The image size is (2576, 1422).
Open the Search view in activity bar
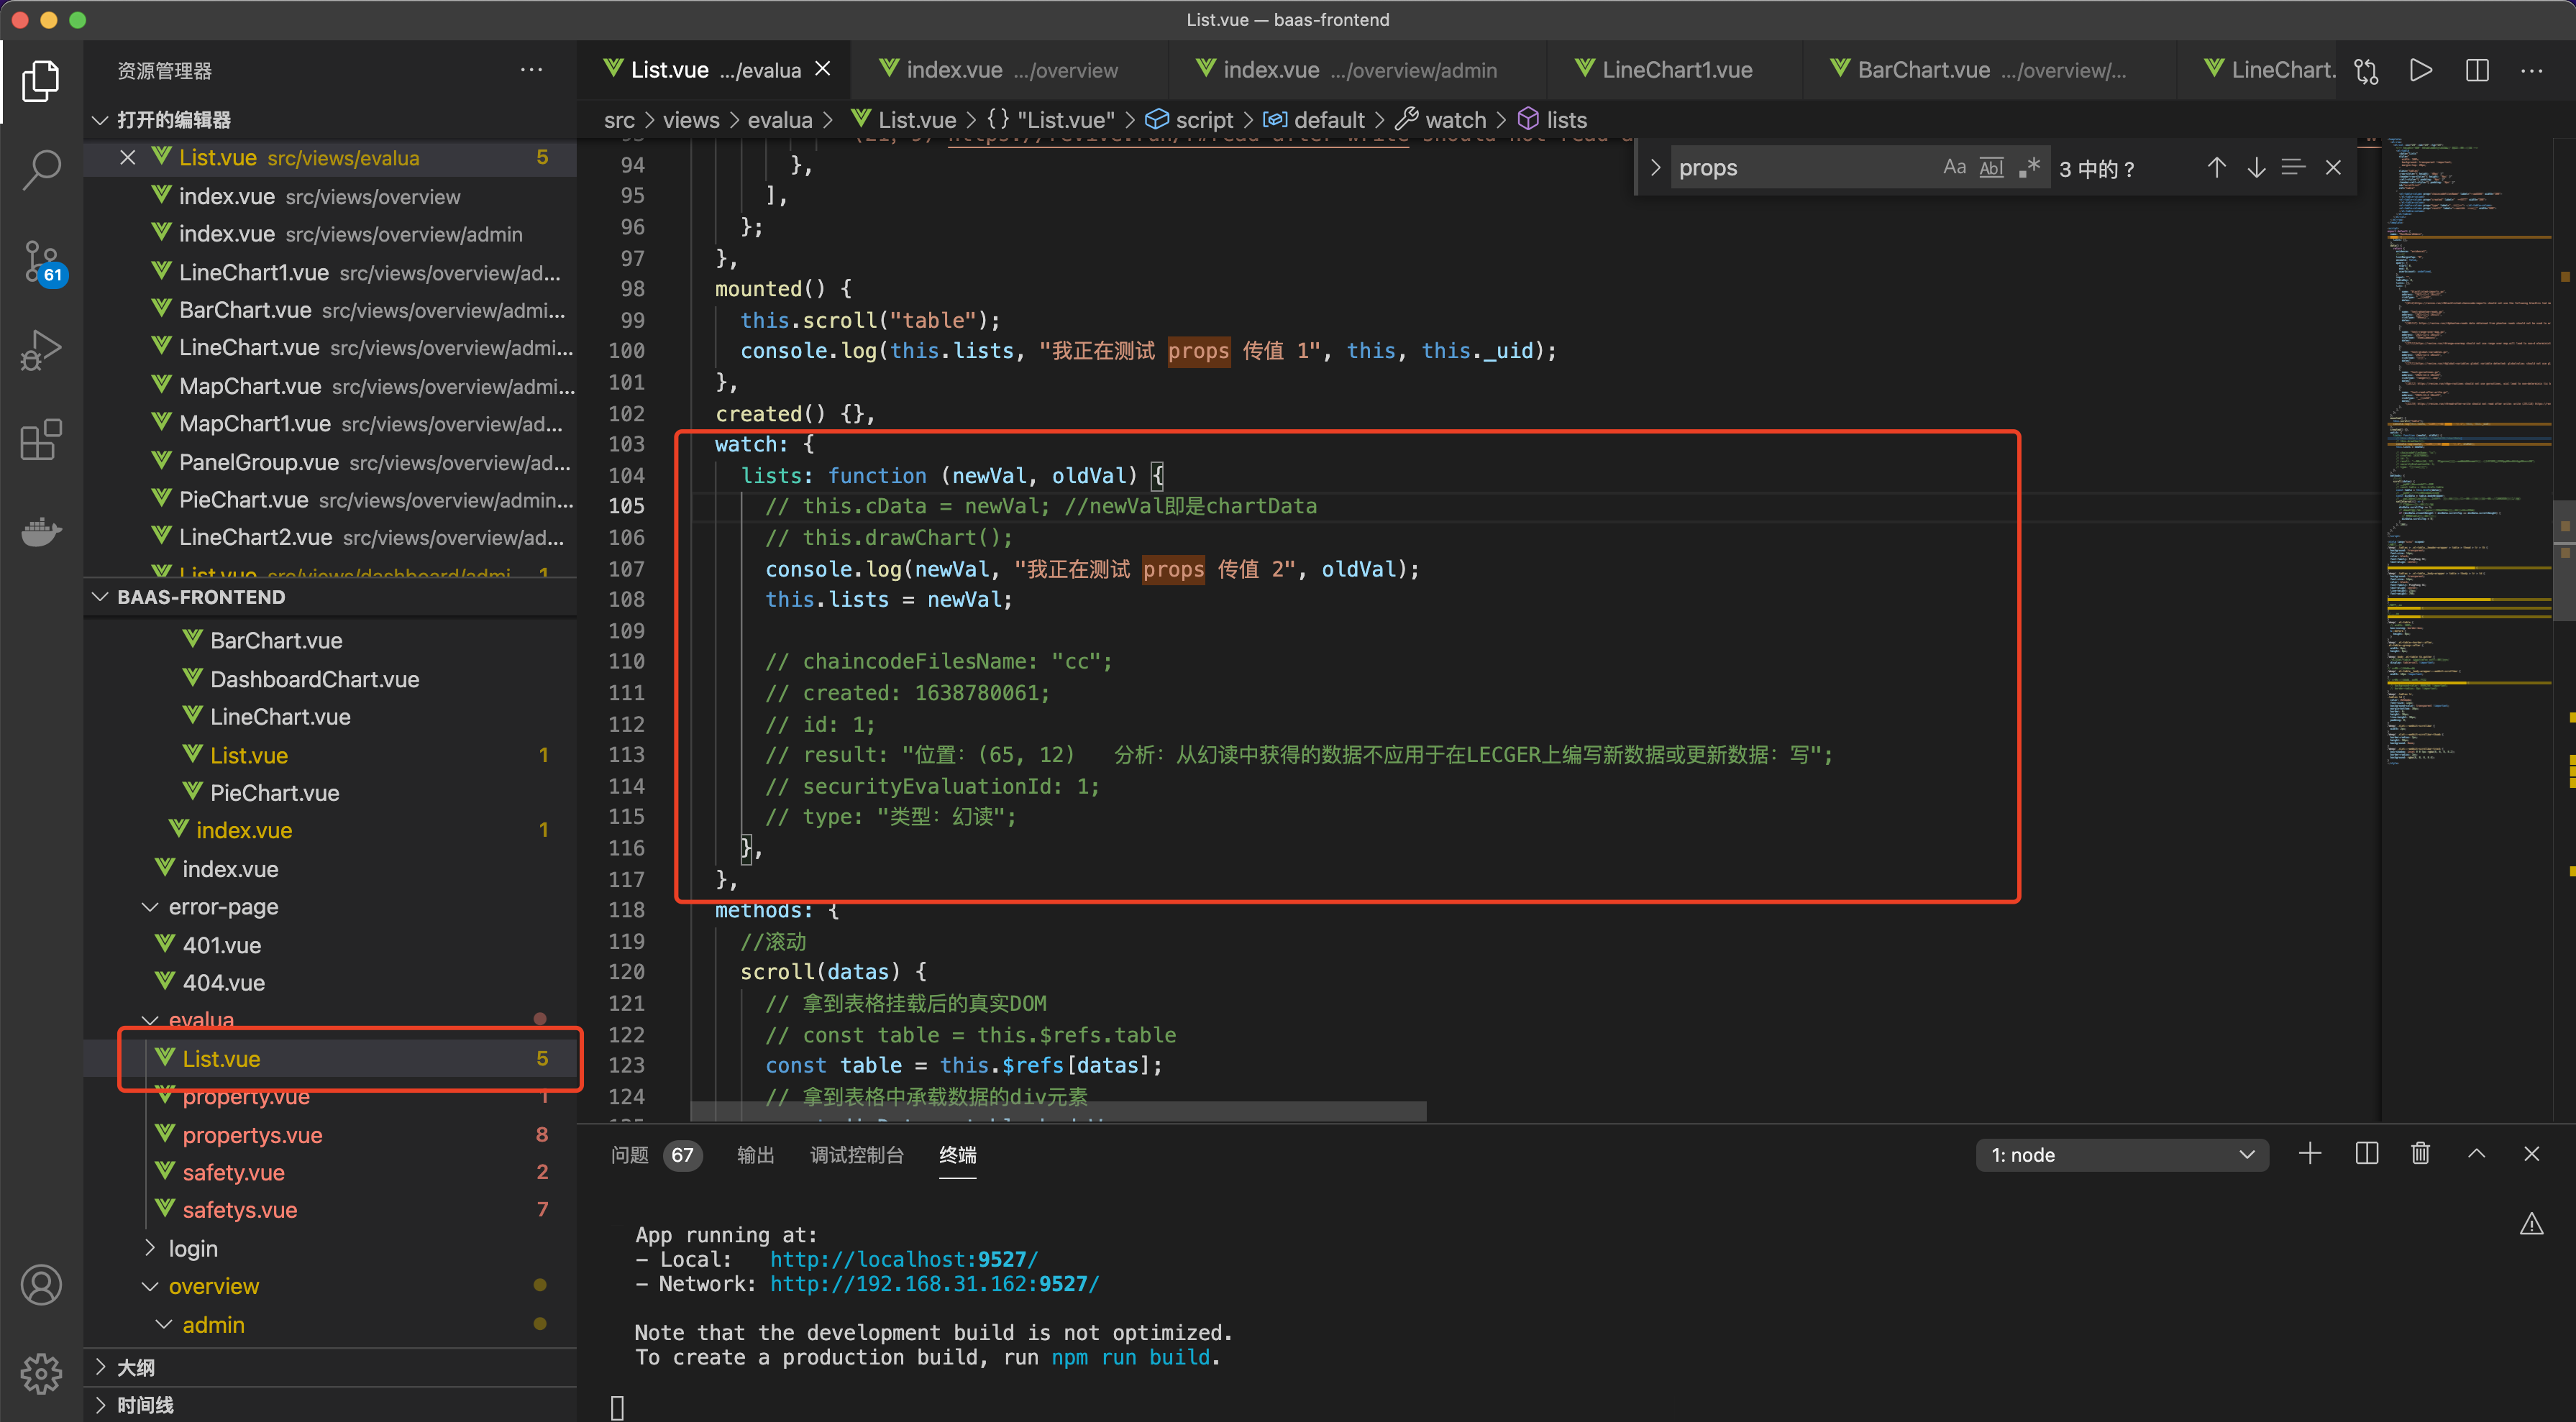(41, 170)
